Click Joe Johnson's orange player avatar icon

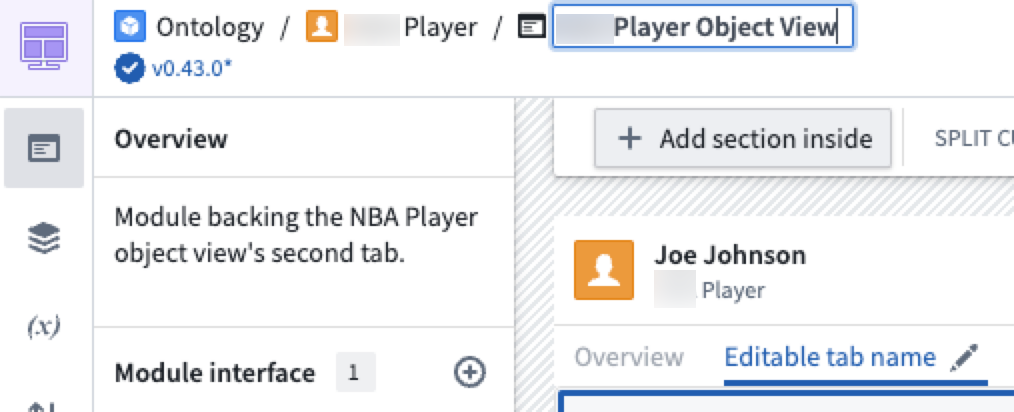(604, 270)
